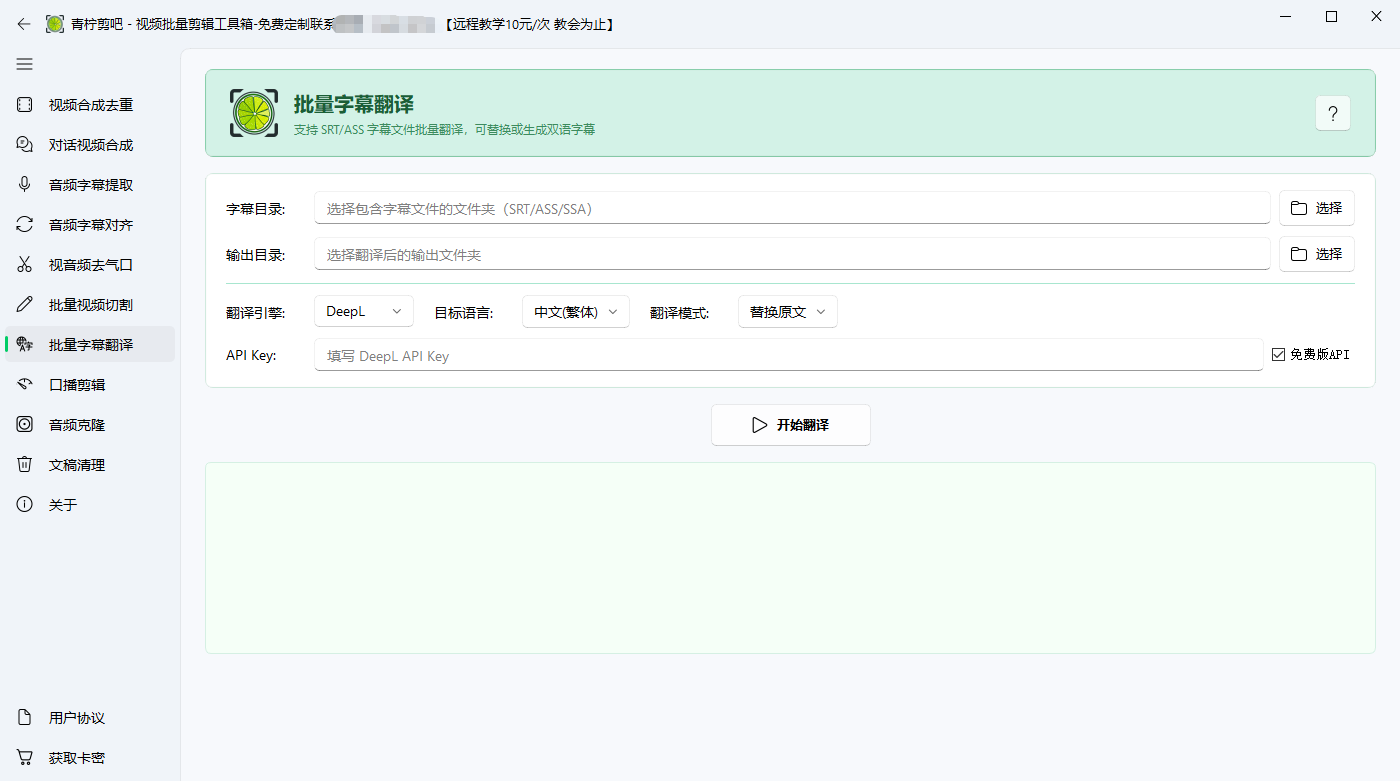Start translation with 开始翻译 button
This screenshot has width=1400, height=781.
pyautogui.click(x=791, y=425)
